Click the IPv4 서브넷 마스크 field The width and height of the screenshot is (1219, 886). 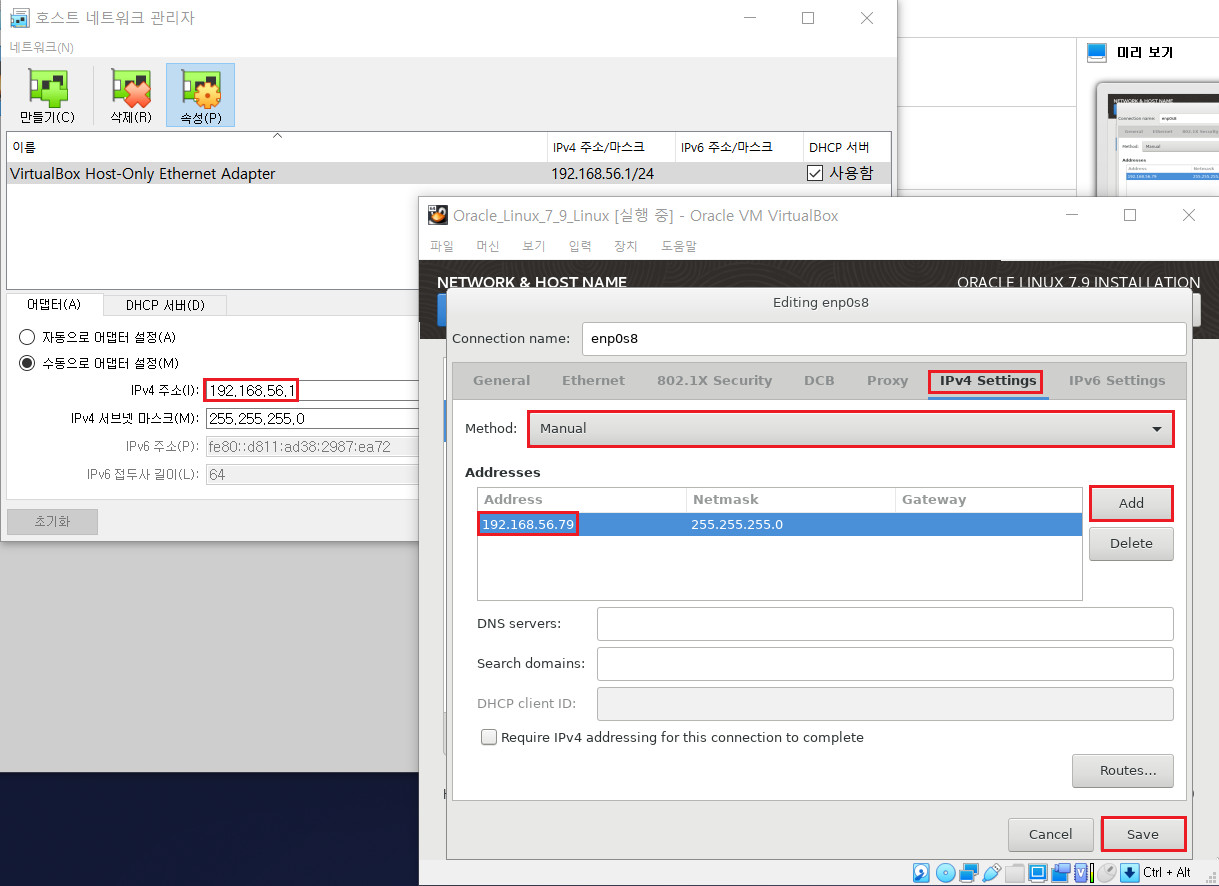pos(311,418)
